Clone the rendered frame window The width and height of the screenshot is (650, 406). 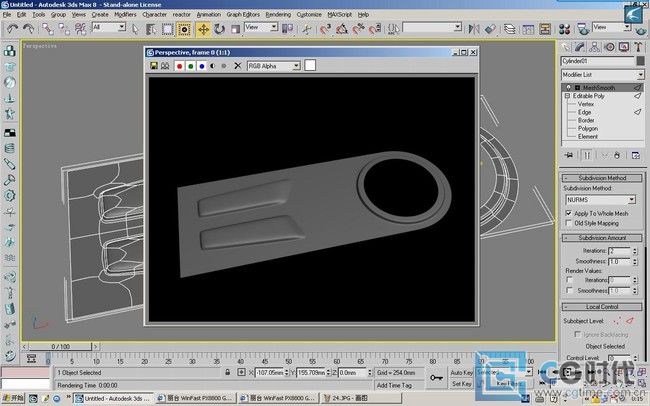click(x=165, y=66)
